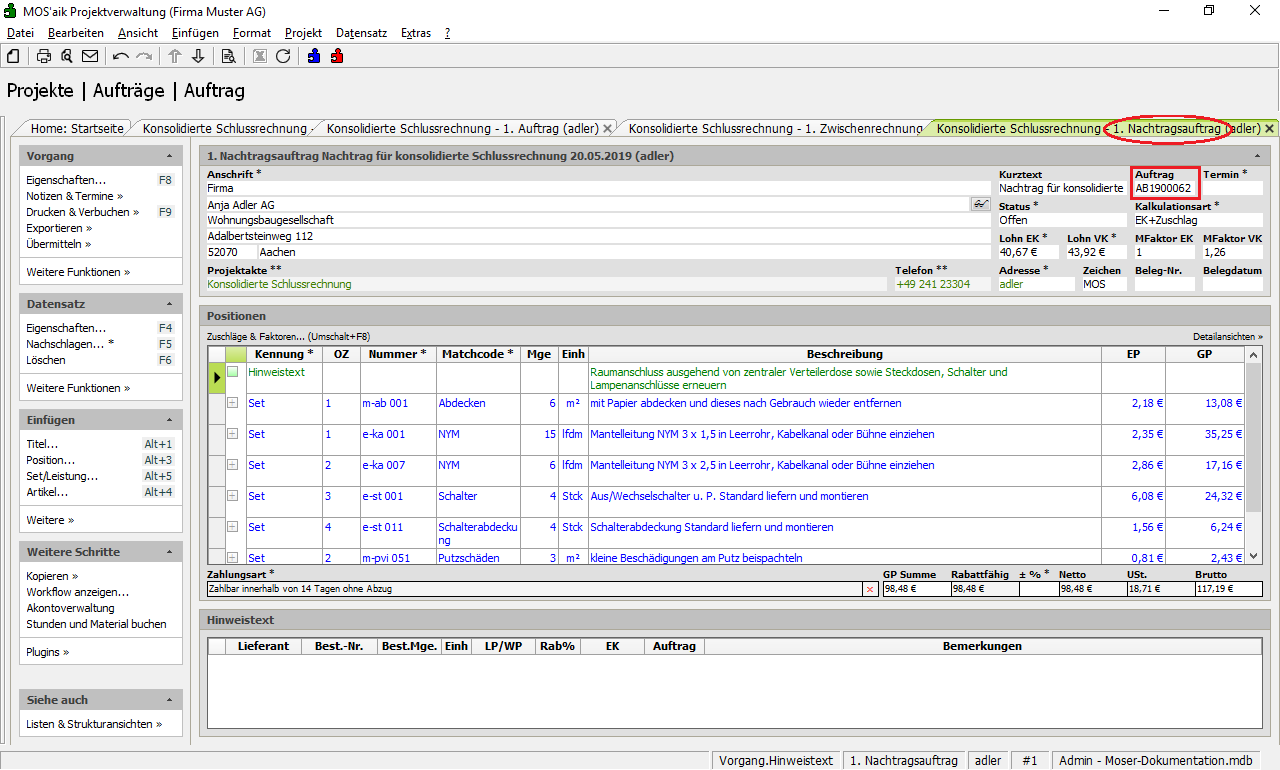
Task: Click the blue puzzle piece icon
Action: tap(314, 56)
